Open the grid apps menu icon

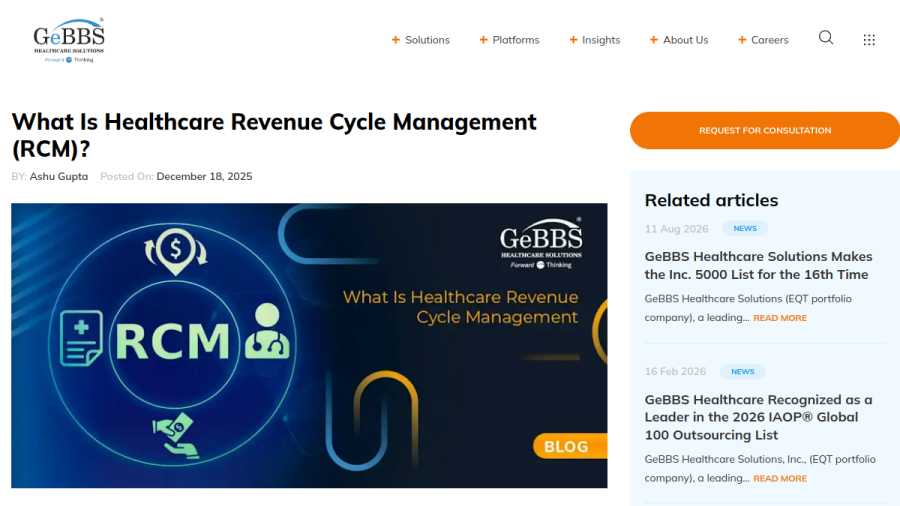(869, 40)
